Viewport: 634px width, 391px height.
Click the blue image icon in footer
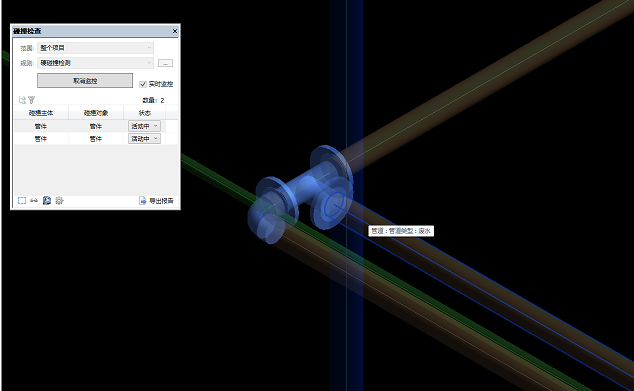pos(47,201)
